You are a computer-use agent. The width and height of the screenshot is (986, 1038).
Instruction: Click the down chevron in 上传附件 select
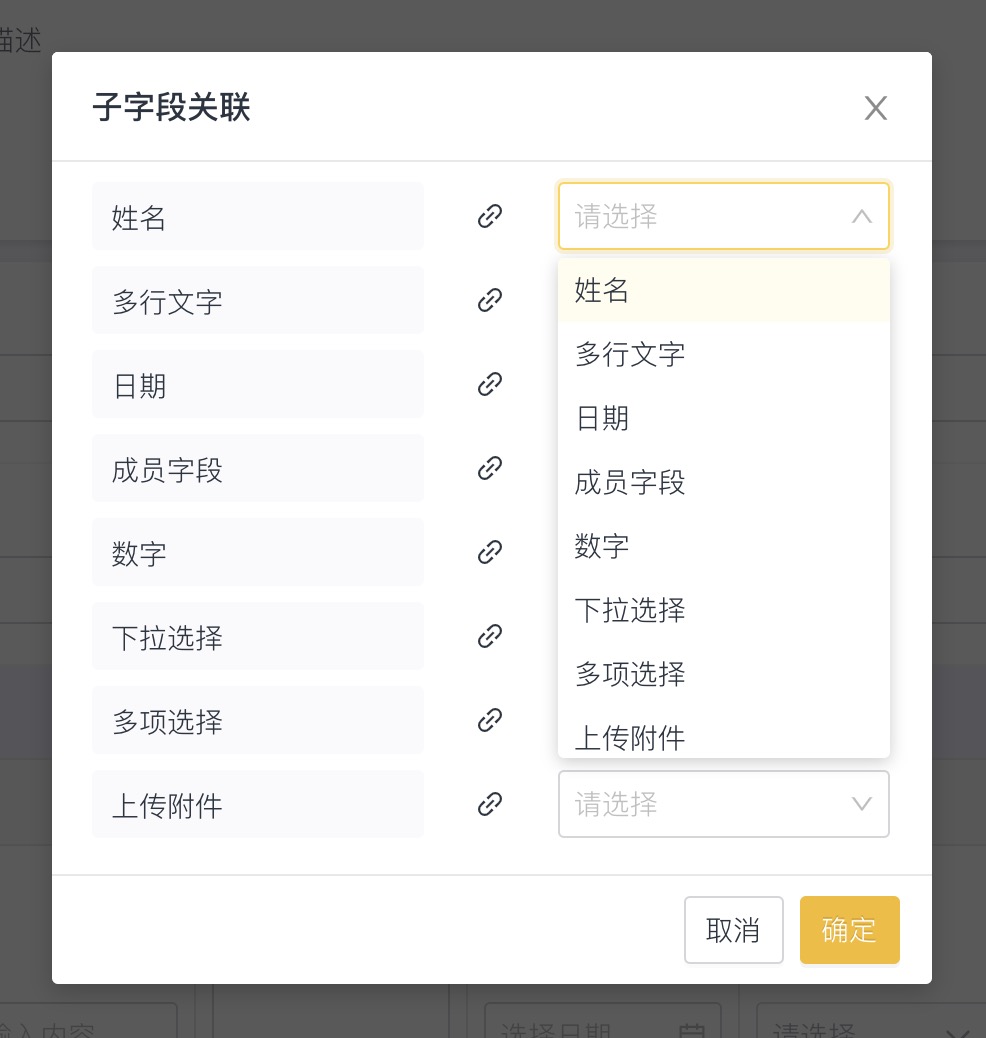tap(861, 804)
